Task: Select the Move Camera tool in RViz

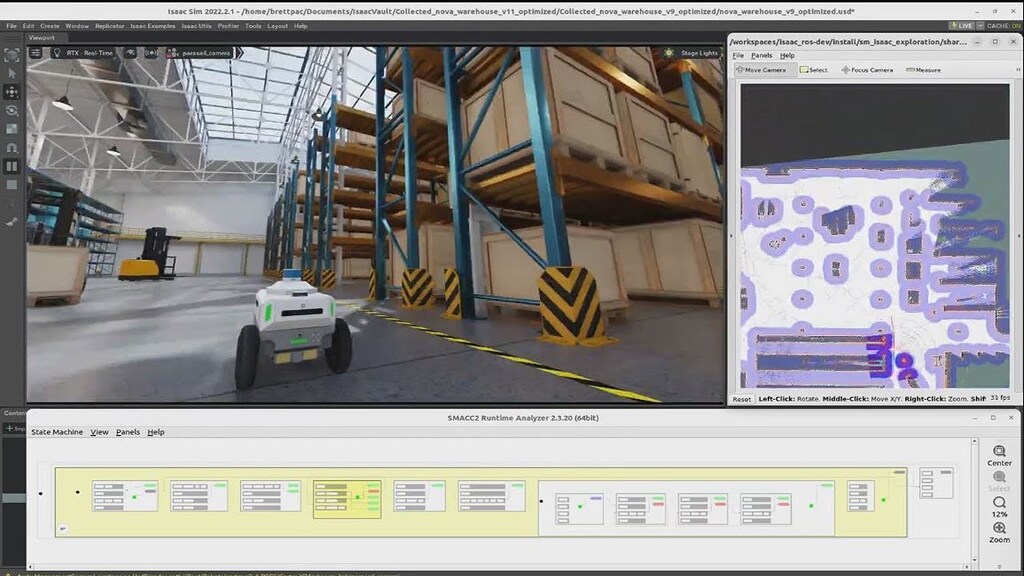Action: [x=763, y=70]
